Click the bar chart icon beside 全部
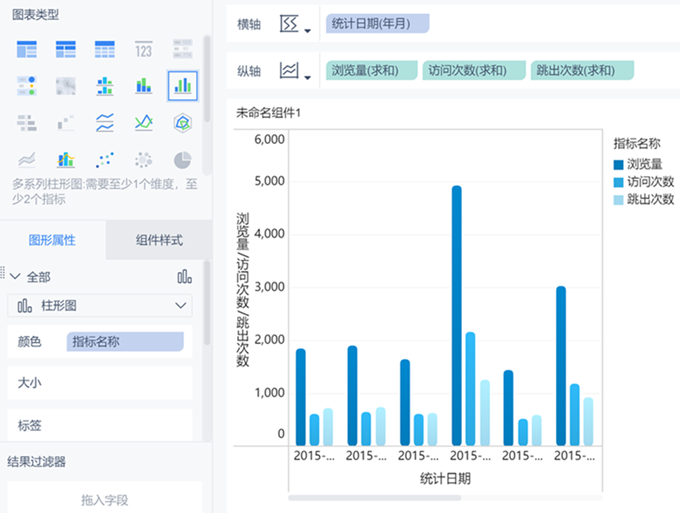Viewport: 680px width, 513px height. 184,277
